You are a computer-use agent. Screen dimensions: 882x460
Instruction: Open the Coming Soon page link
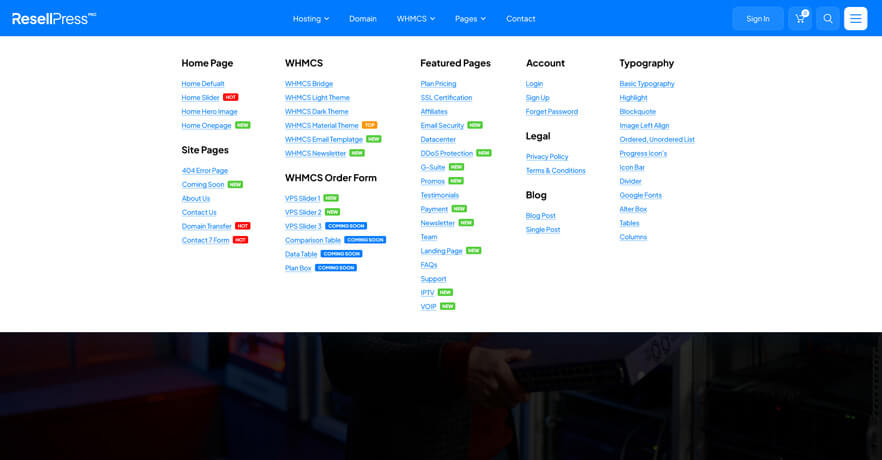(203, 184)
